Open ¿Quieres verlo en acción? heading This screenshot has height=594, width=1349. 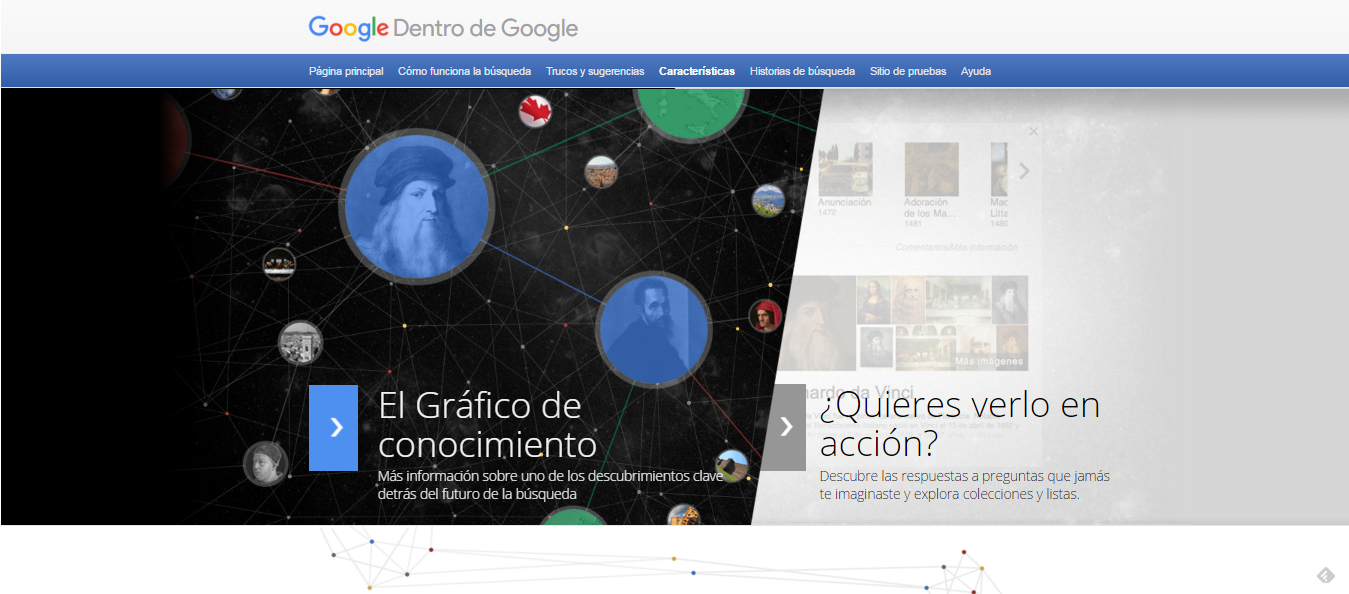959,423
